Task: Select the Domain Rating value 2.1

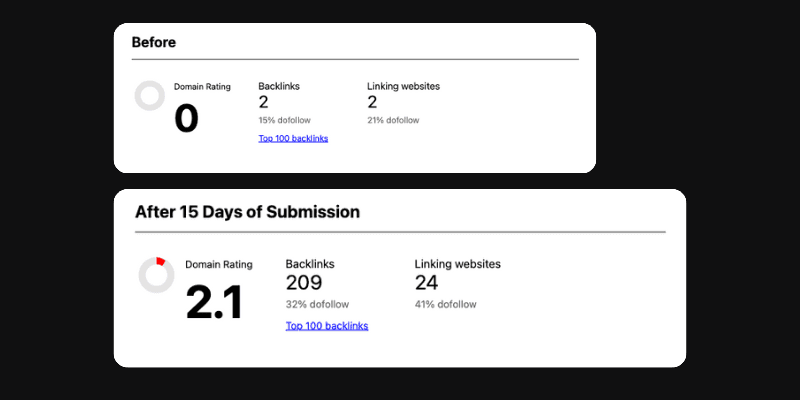Action: [214, 302]
